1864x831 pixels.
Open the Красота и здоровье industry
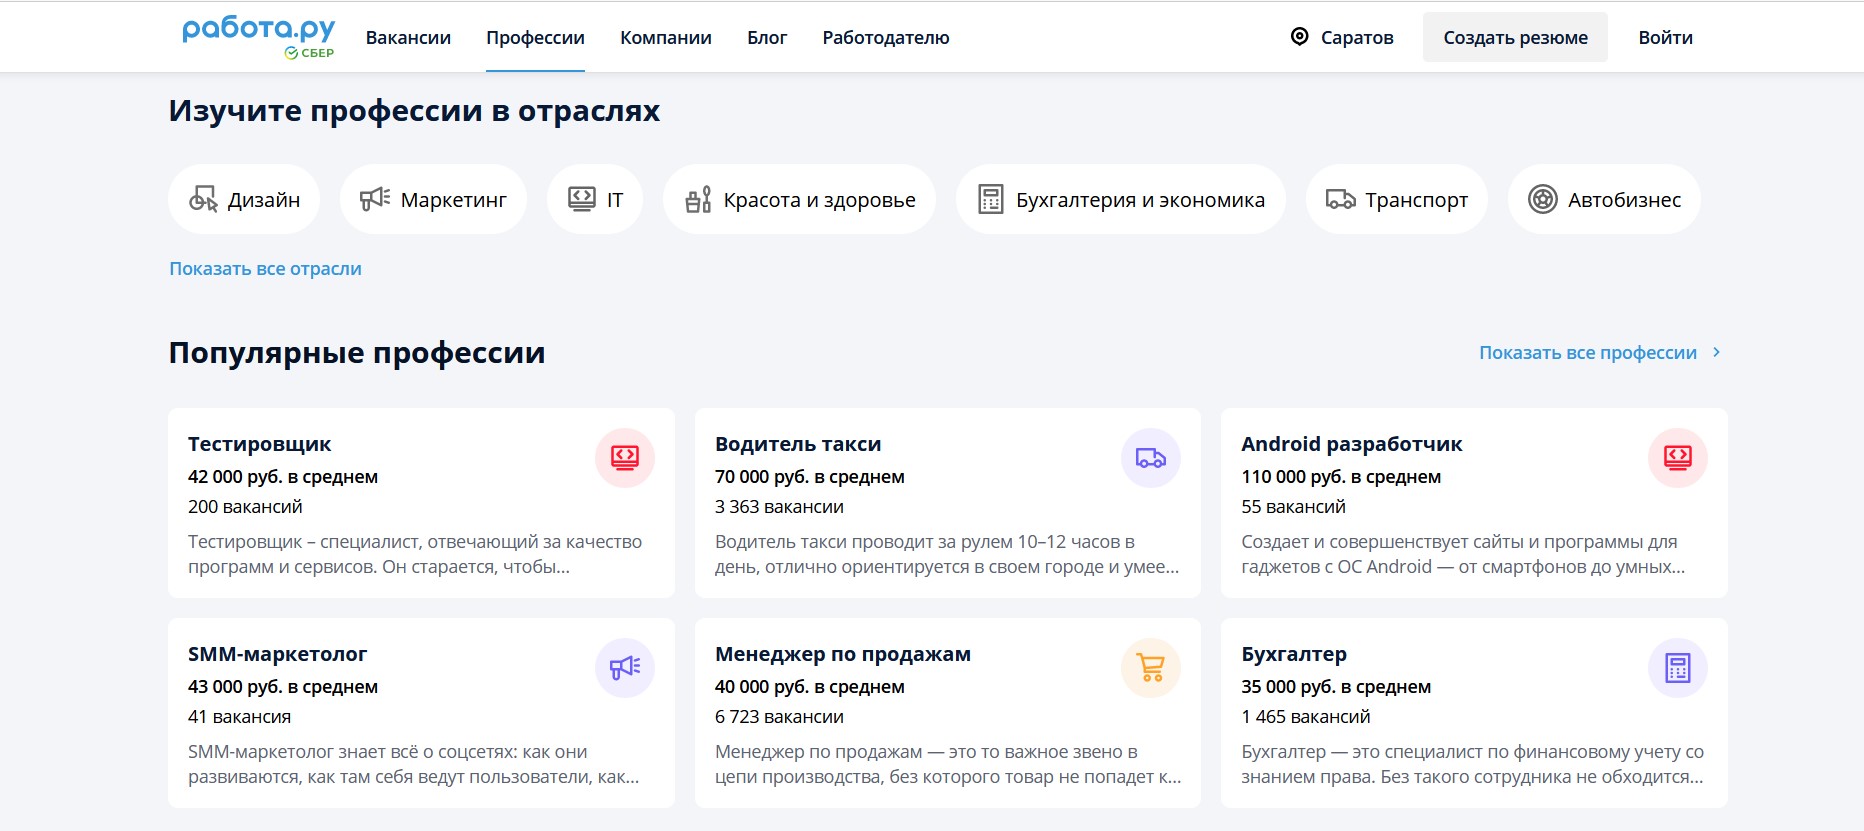pyautogui.click(x=799, y=200)
